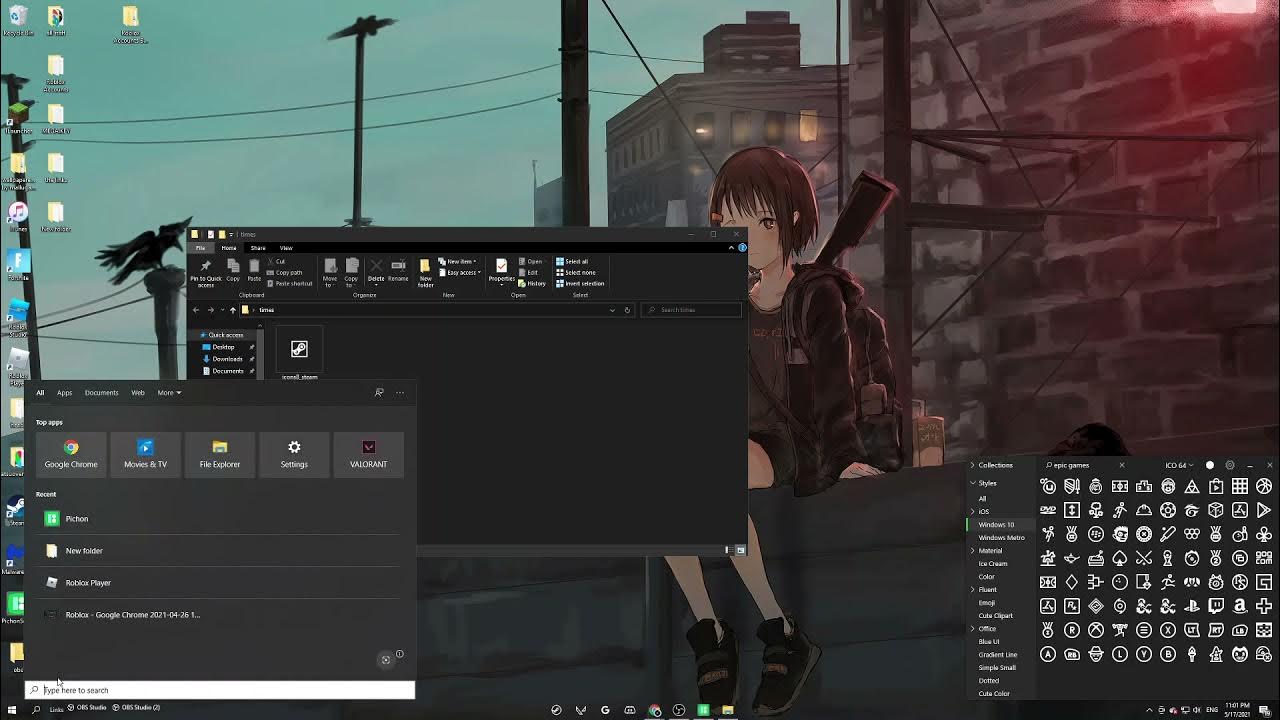1280x720 pixels.
Task: Click the Rockstar Games R icon
Action: coord(1072,606)
